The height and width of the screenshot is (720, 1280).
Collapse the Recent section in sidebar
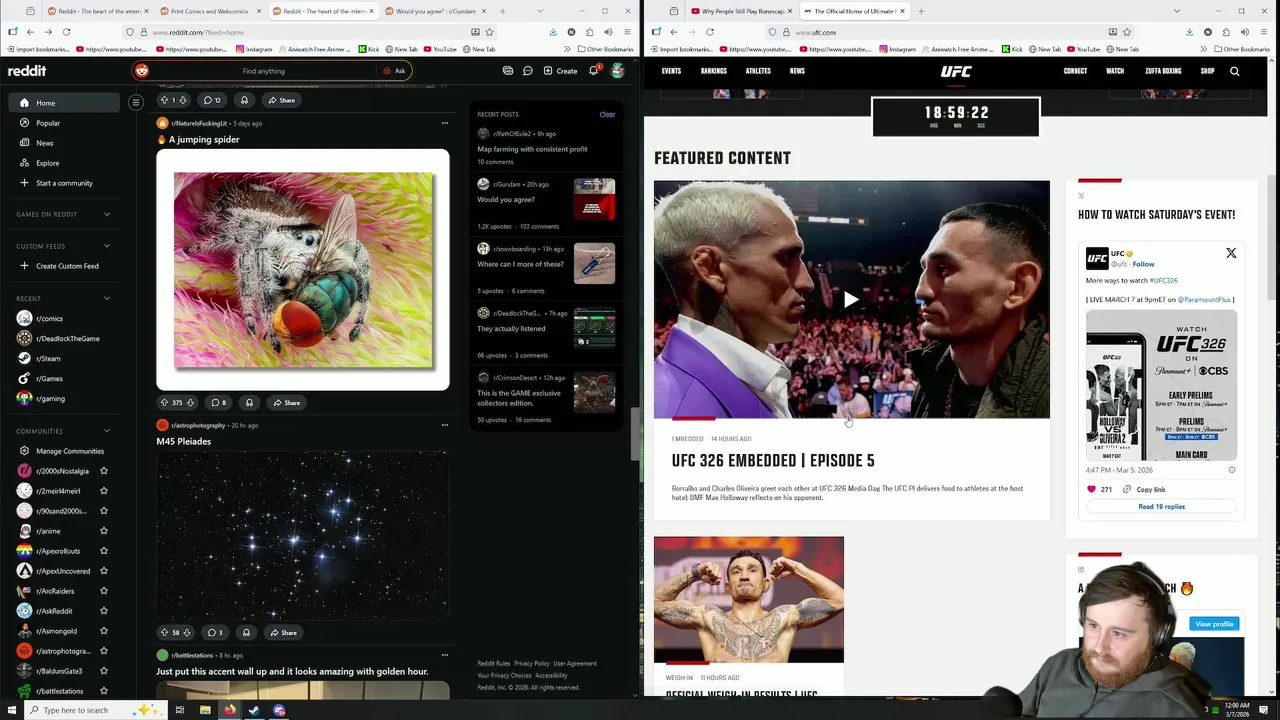(107, 298)
